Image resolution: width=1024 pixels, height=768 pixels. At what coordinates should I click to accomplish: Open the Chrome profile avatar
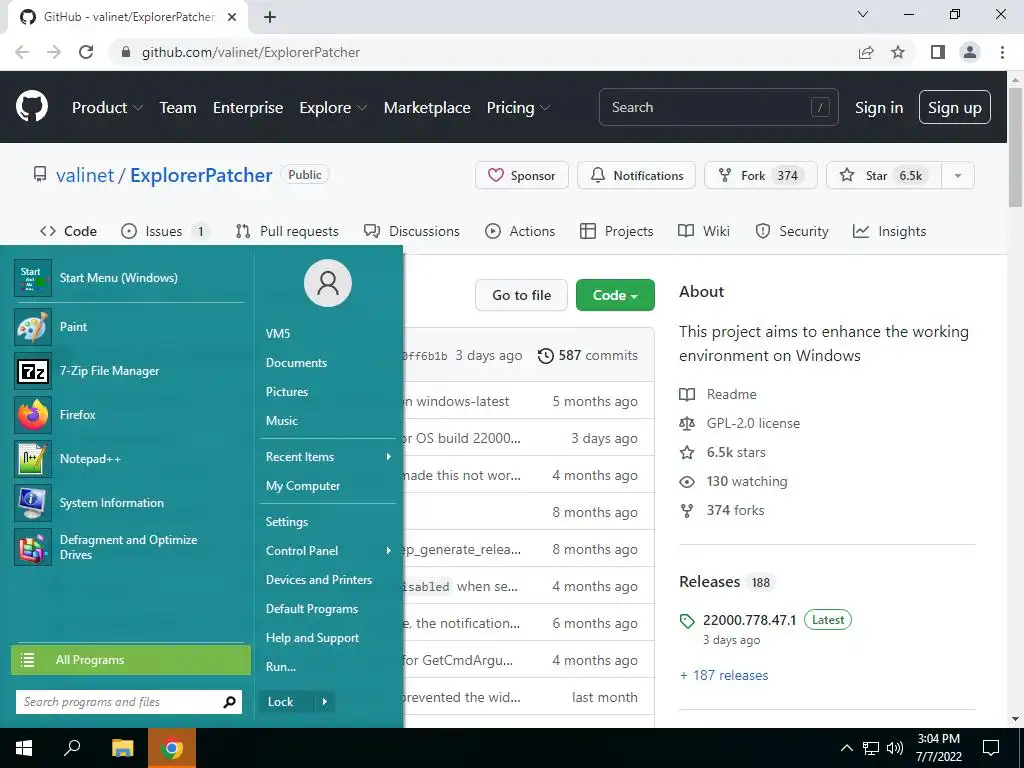pos(970,52)
